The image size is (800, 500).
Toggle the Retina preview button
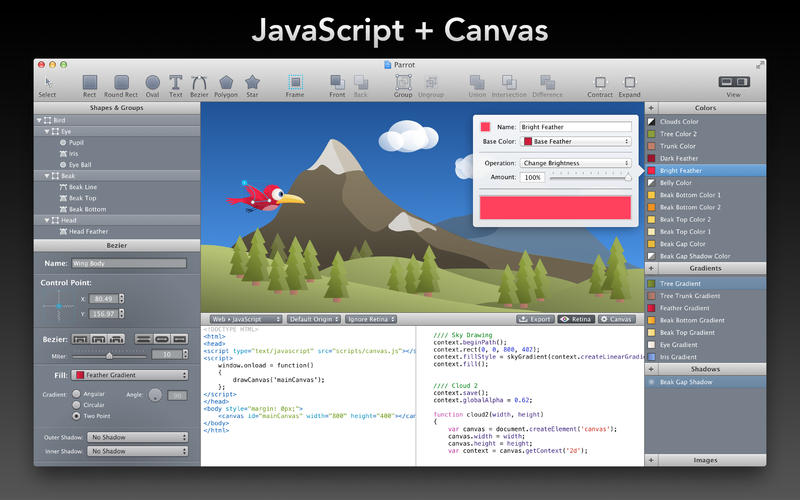[576, 319]
